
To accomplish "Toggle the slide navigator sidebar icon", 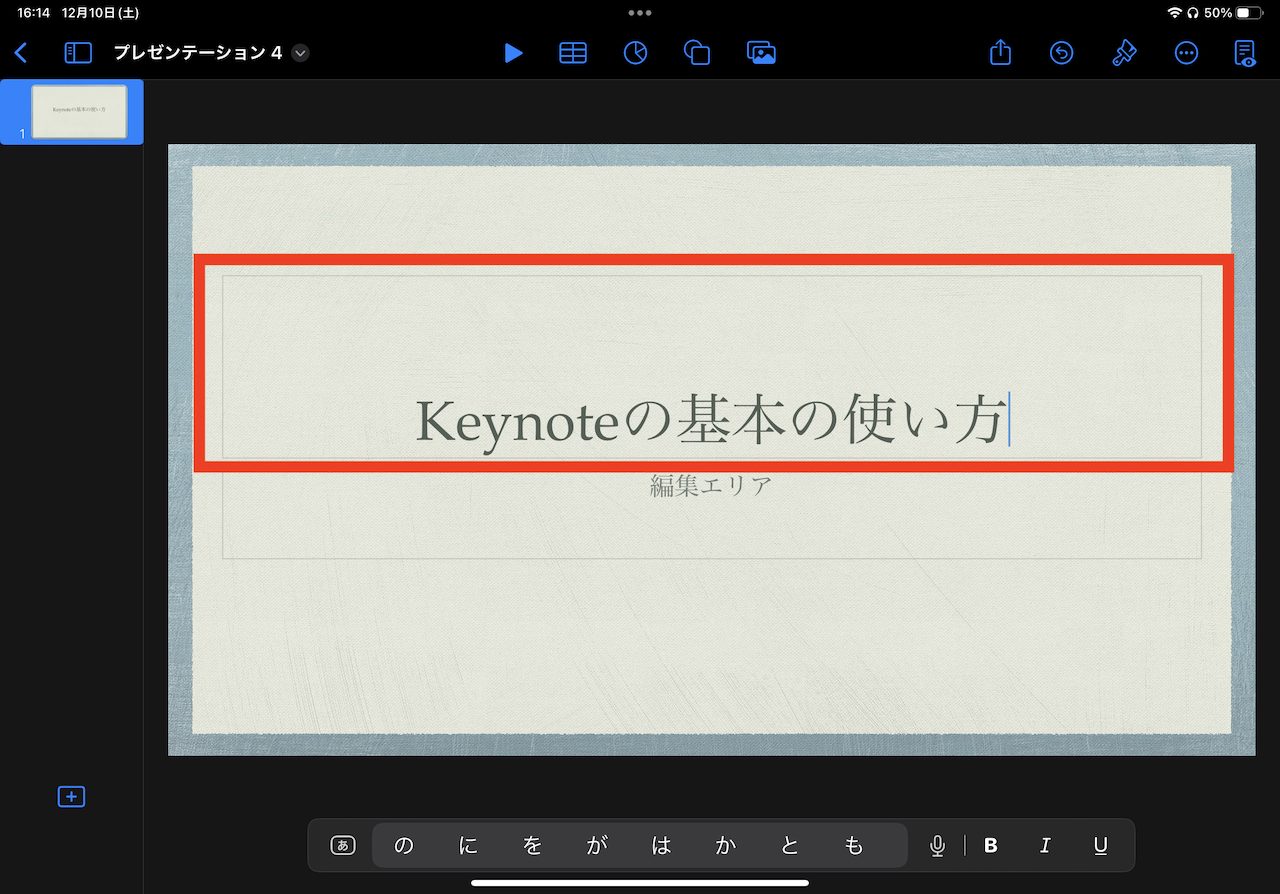I will pyautogui.click(x=78, y=53).
